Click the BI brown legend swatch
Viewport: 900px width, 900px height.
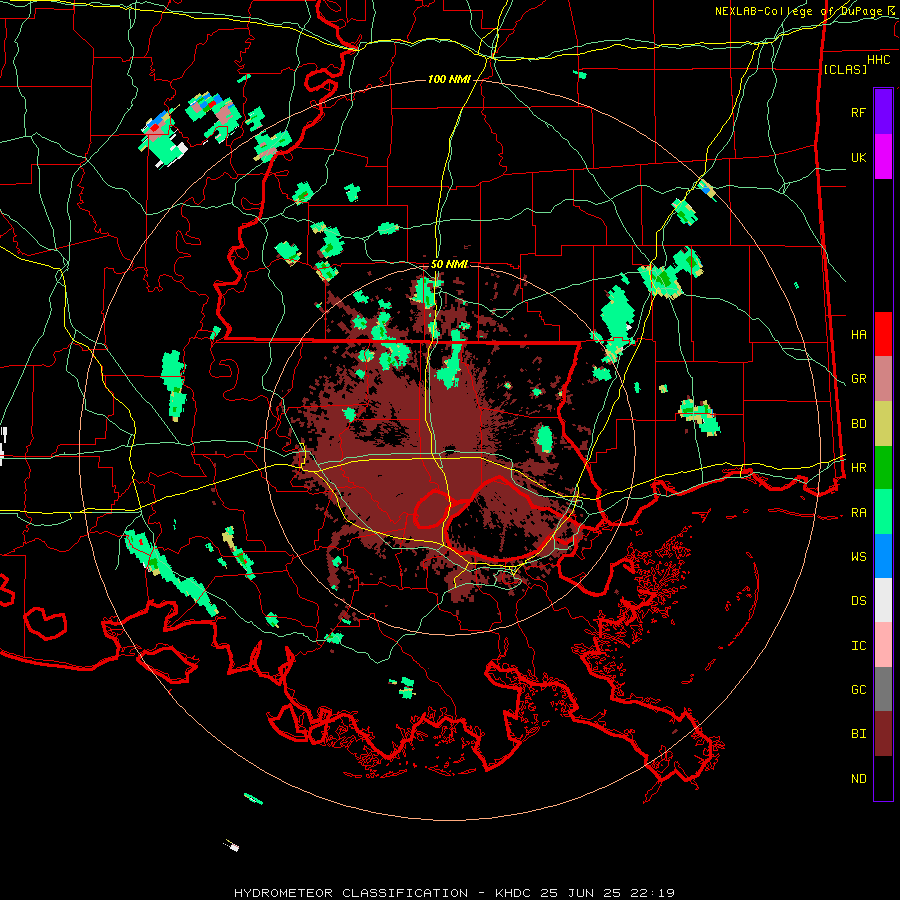pos(883,734)
